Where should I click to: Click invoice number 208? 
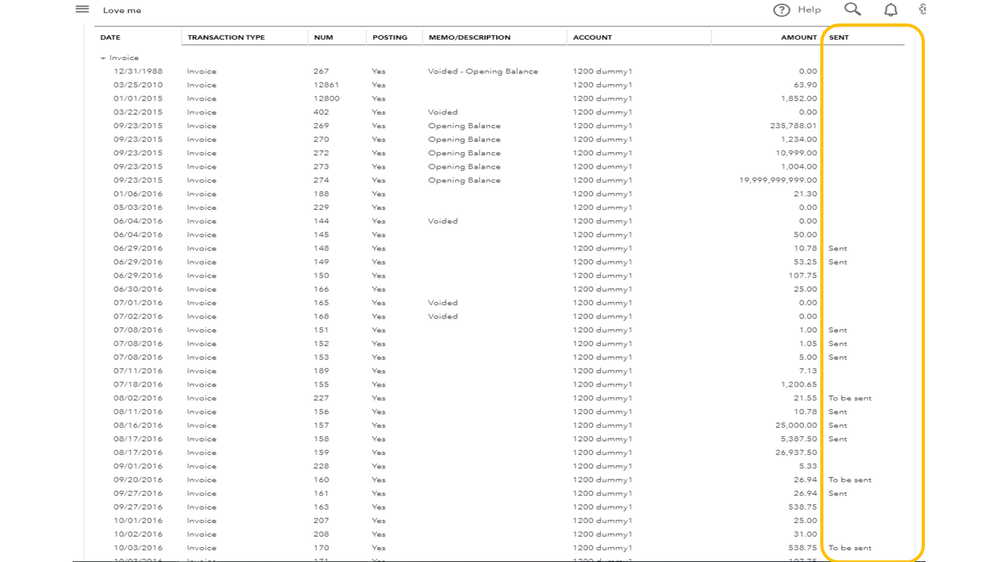coord(321,535)
